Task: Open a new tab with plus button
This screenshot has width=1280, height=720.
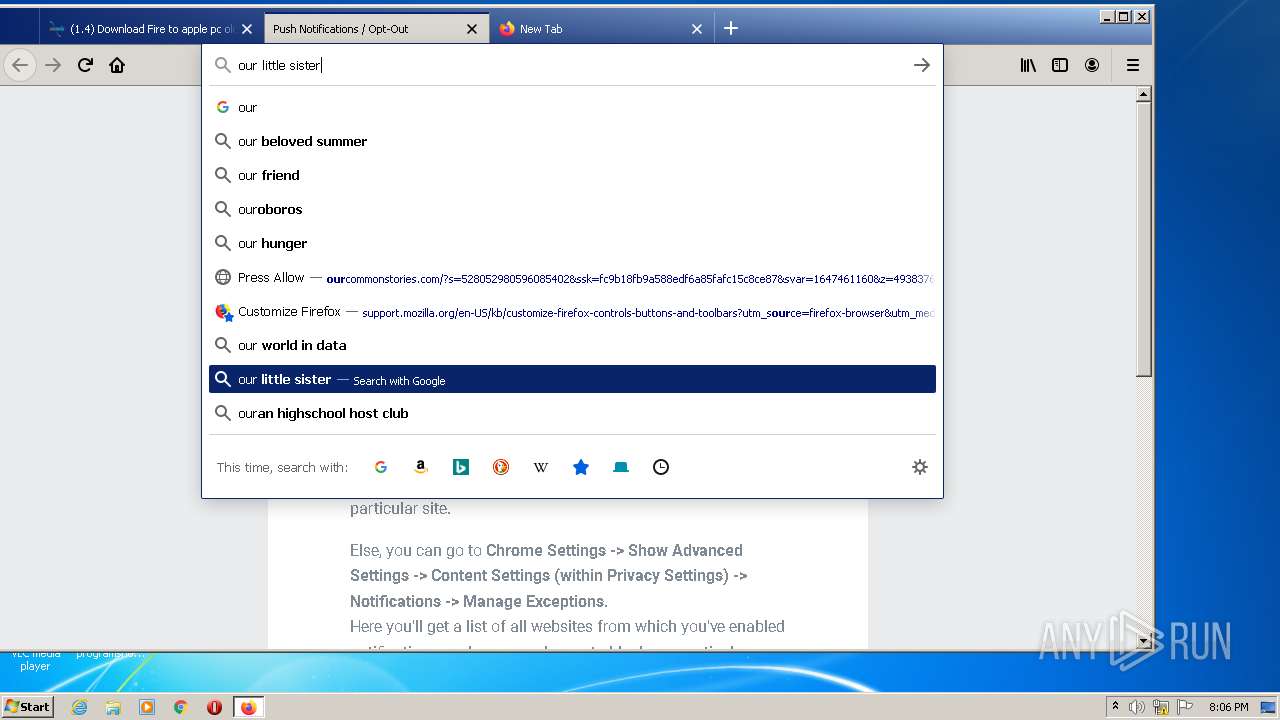Action: click(731, 28)
